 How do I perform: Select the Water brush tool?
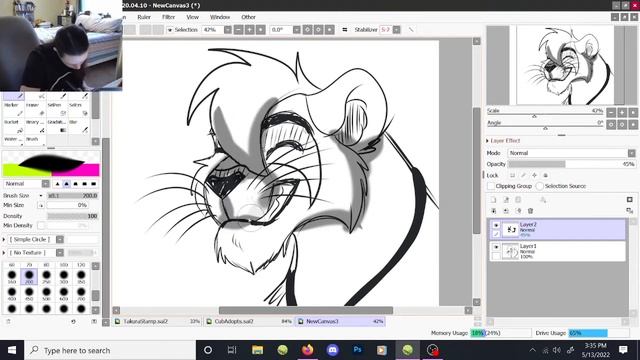pos(13,140)
